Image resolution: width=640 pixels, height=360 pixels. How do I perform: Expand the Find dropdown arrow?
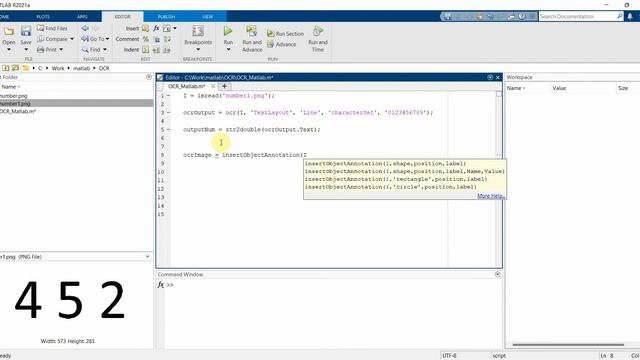point(105,50)
